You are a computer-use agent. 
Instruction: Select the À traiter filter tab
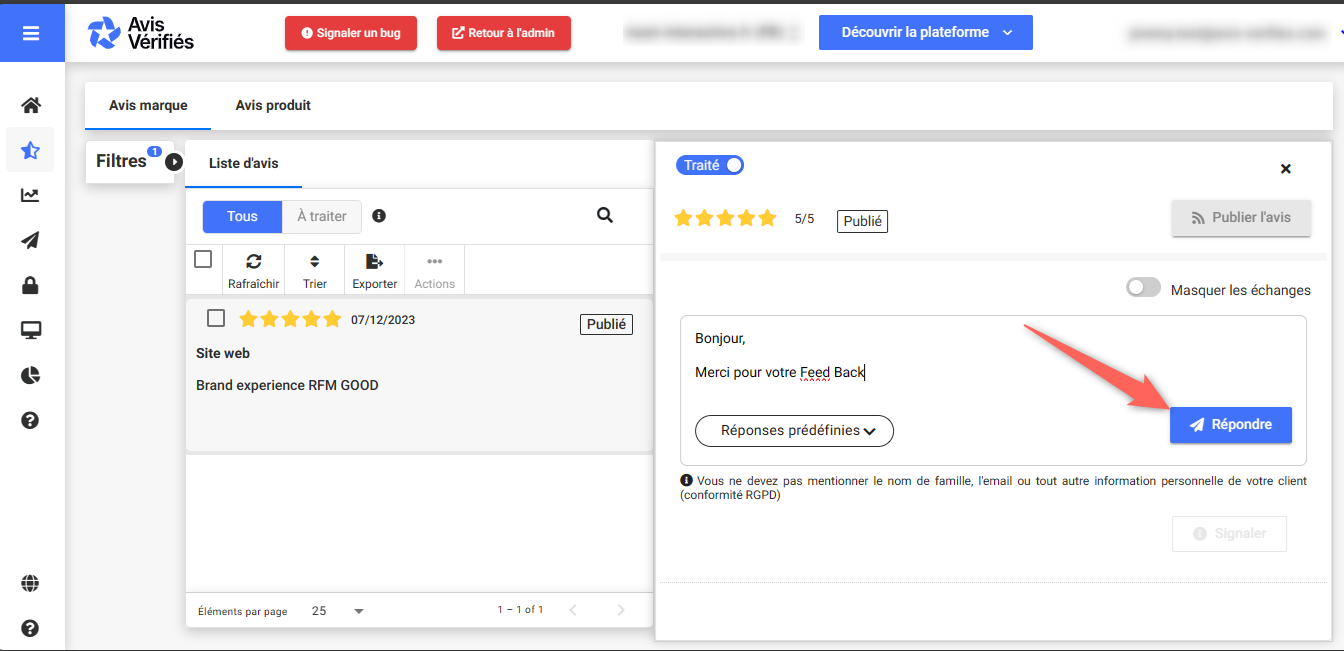[x=321, y=216]
